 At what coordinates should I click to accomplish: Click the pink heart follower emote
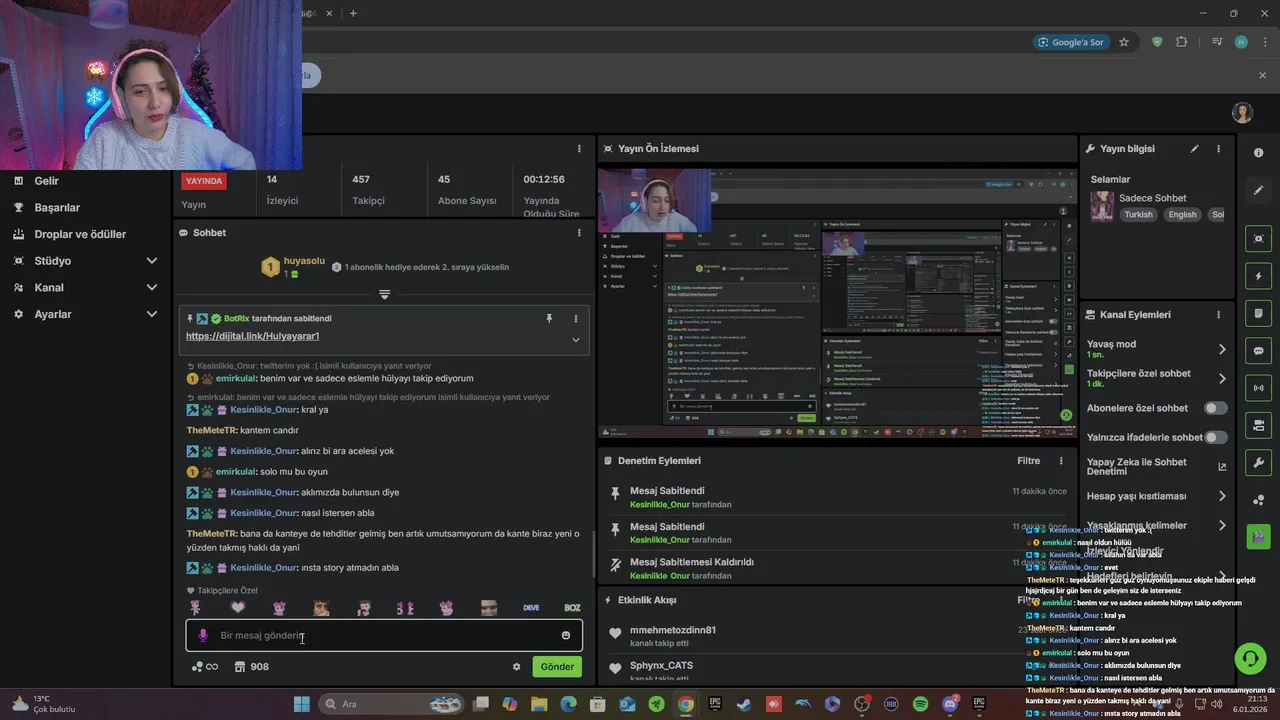point(237,607)
